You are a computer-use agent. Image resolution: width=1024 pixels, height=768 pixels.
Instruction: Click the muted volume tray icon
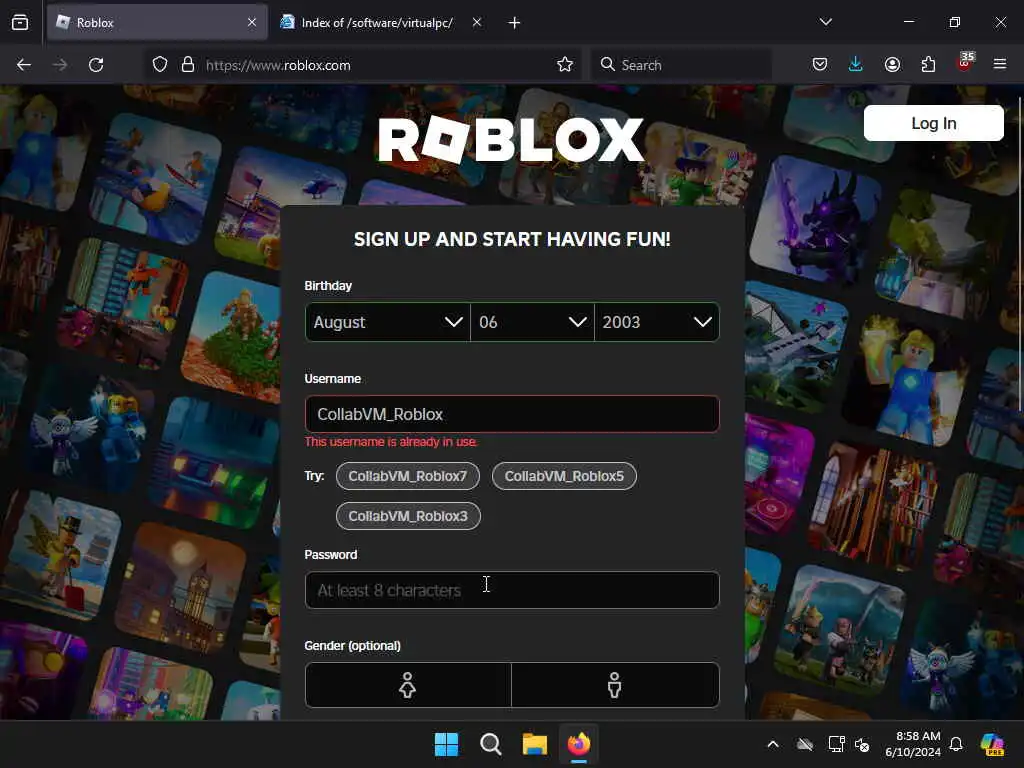coord(862,744)
